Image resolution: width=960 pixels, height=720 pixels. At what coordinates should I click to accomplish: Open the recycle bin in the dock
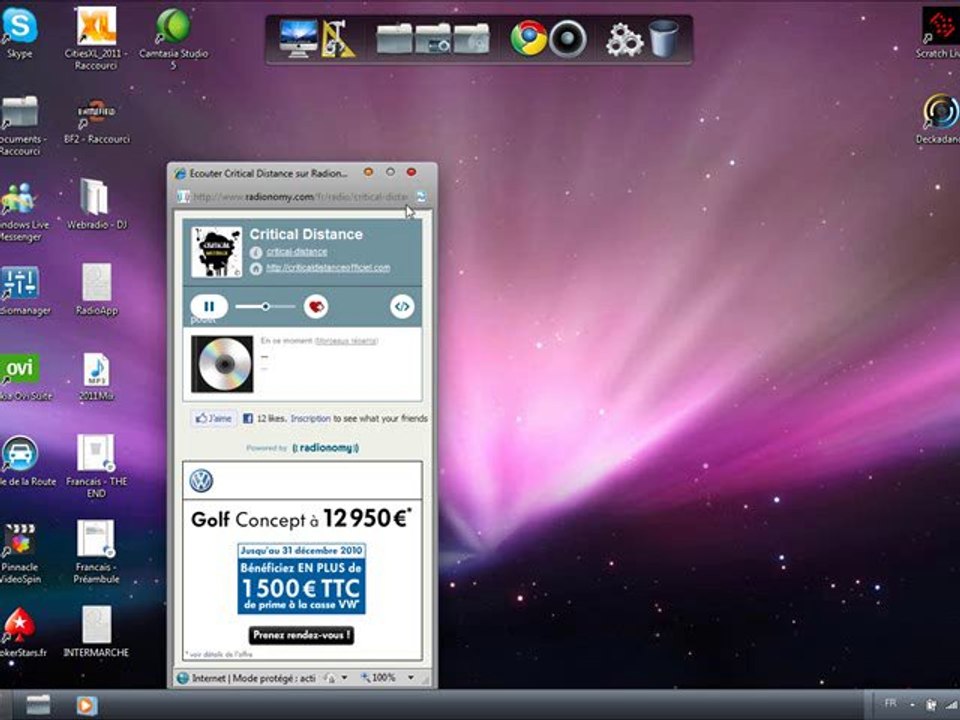(x=664, y=39)
